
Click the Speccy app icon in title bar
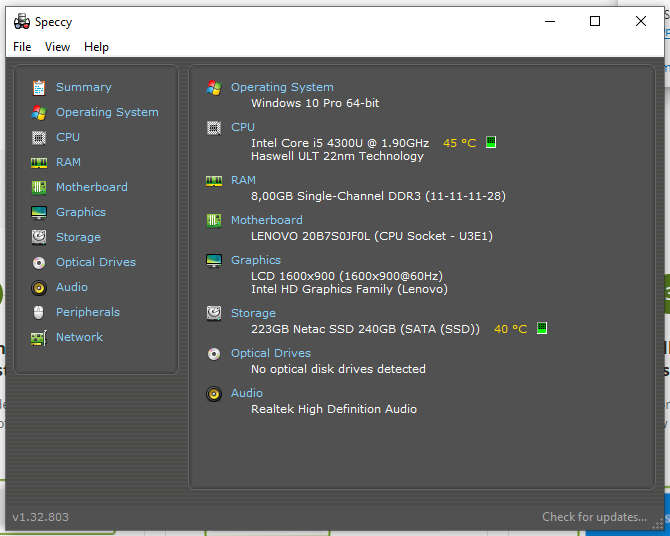click(x=22, y=21)
